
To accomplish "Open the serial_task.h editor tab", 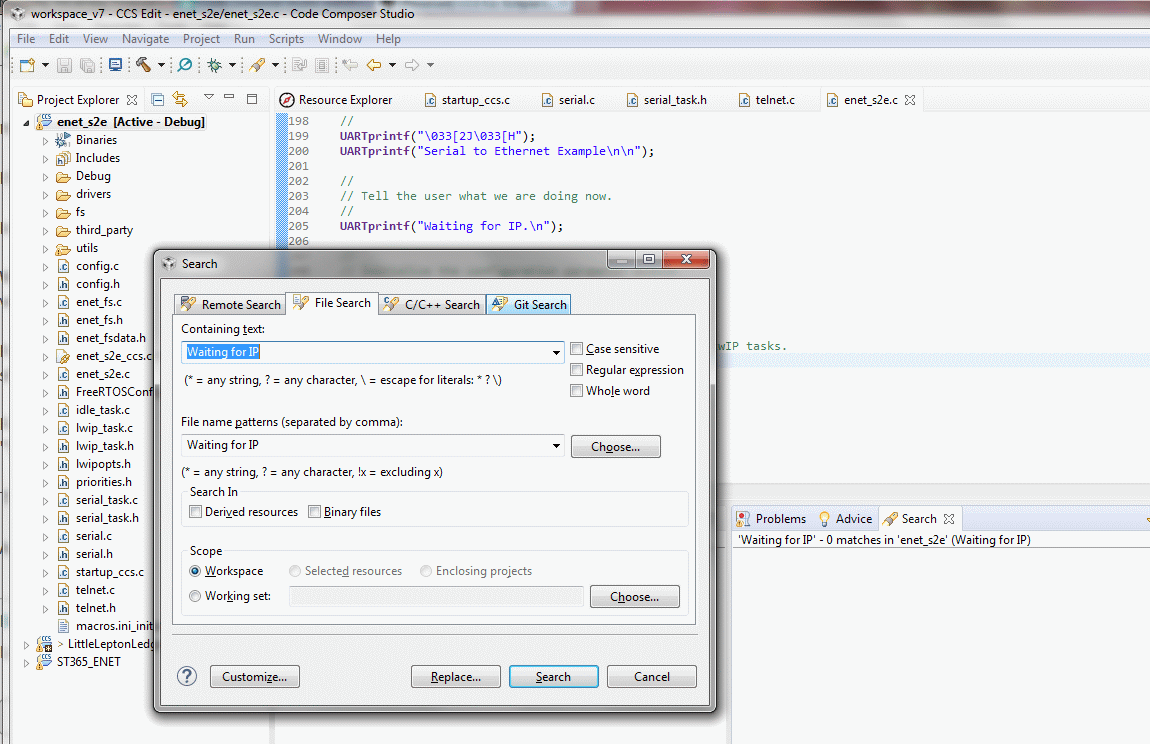I will point(667,100).
